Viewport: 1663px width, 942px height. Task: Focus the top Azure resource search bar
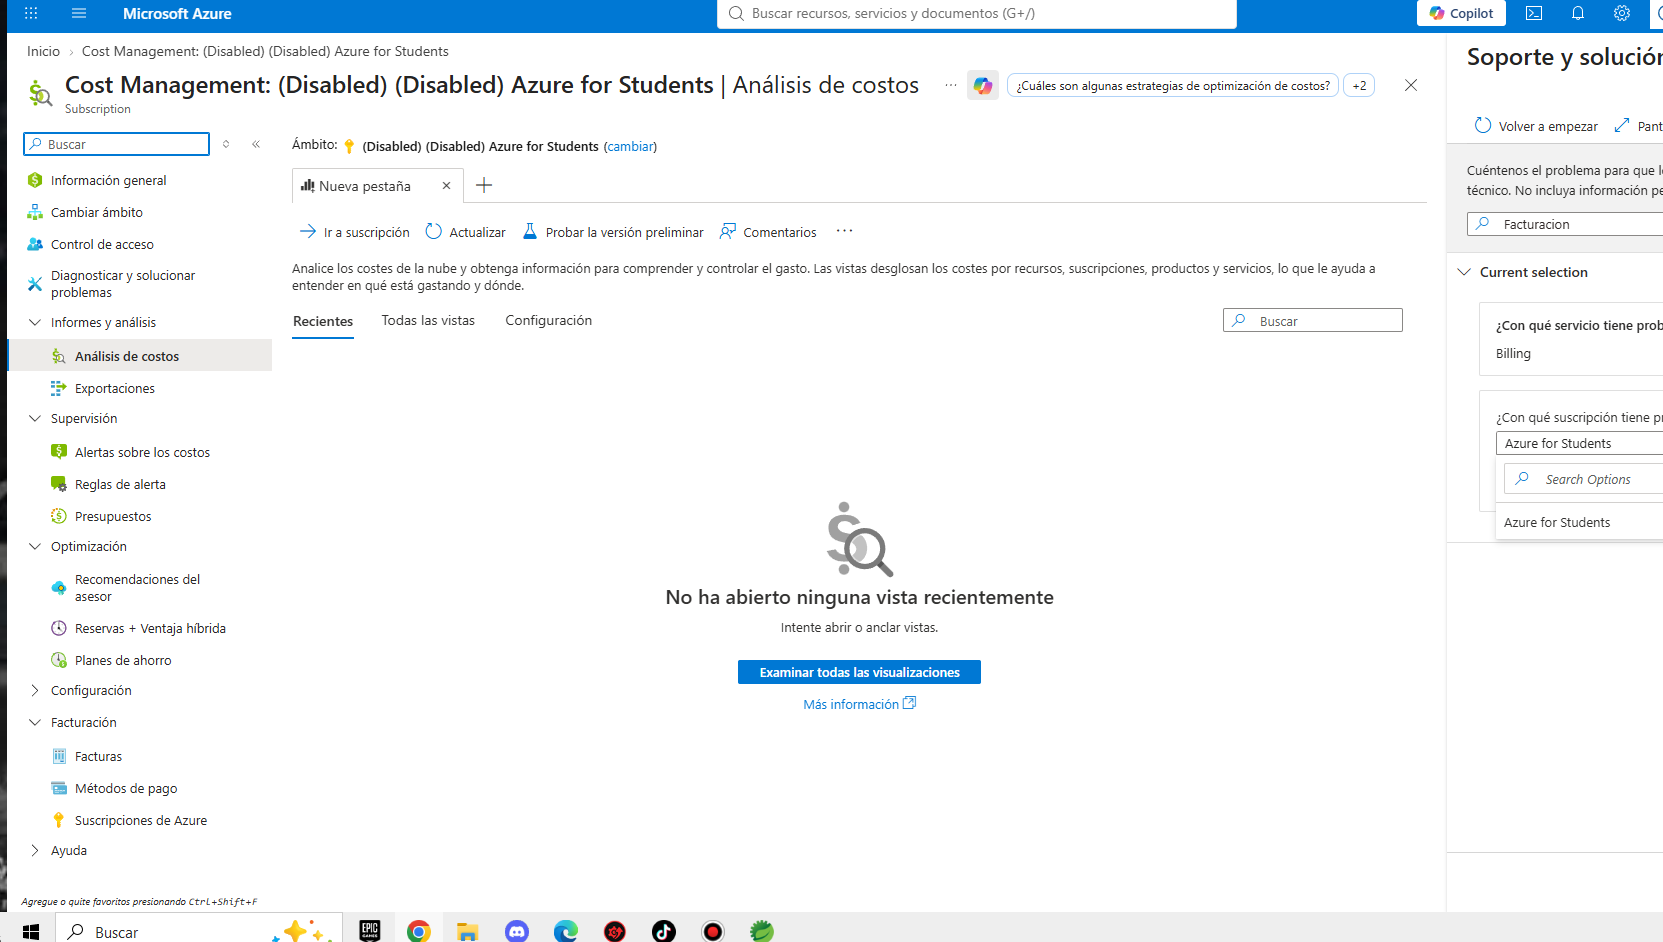click(977, 14)
